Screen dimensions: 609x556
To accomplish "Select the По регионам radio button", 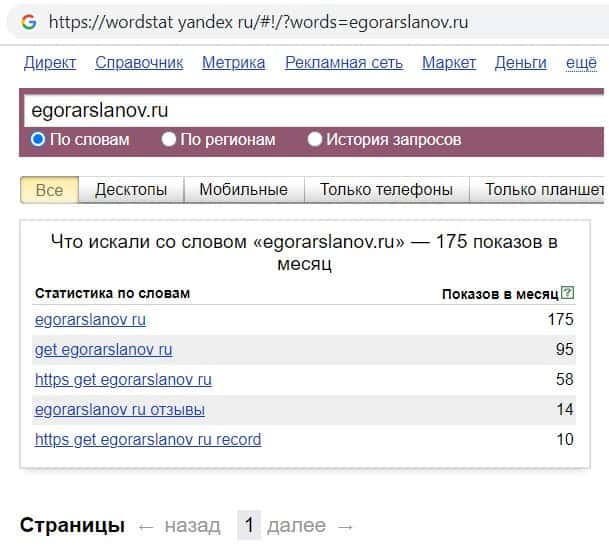I will (169, 139).
